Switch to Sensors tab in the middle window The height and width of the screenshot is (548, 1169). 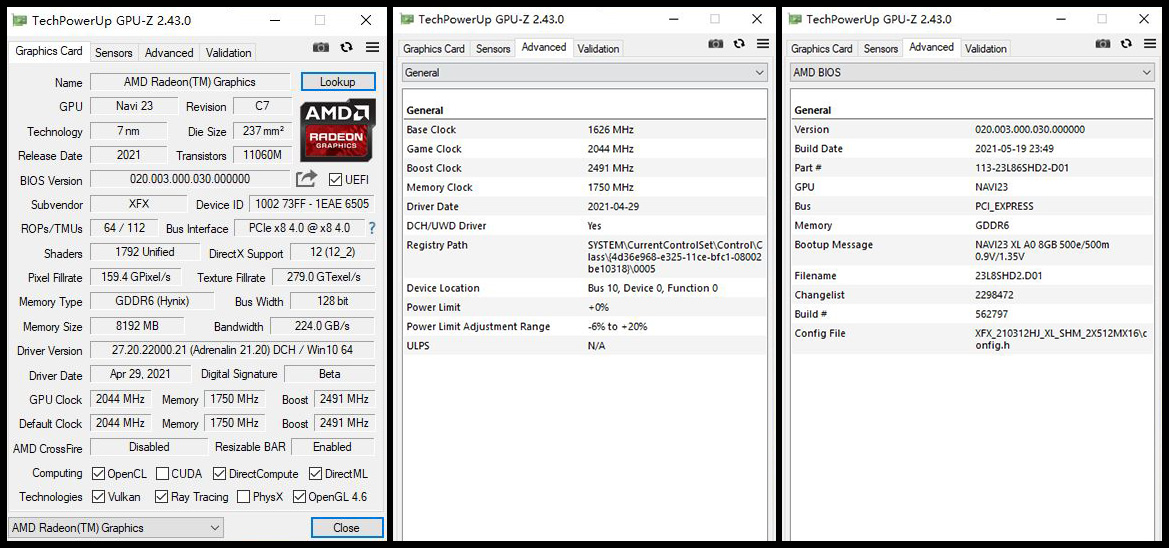[x=493, y=48]
